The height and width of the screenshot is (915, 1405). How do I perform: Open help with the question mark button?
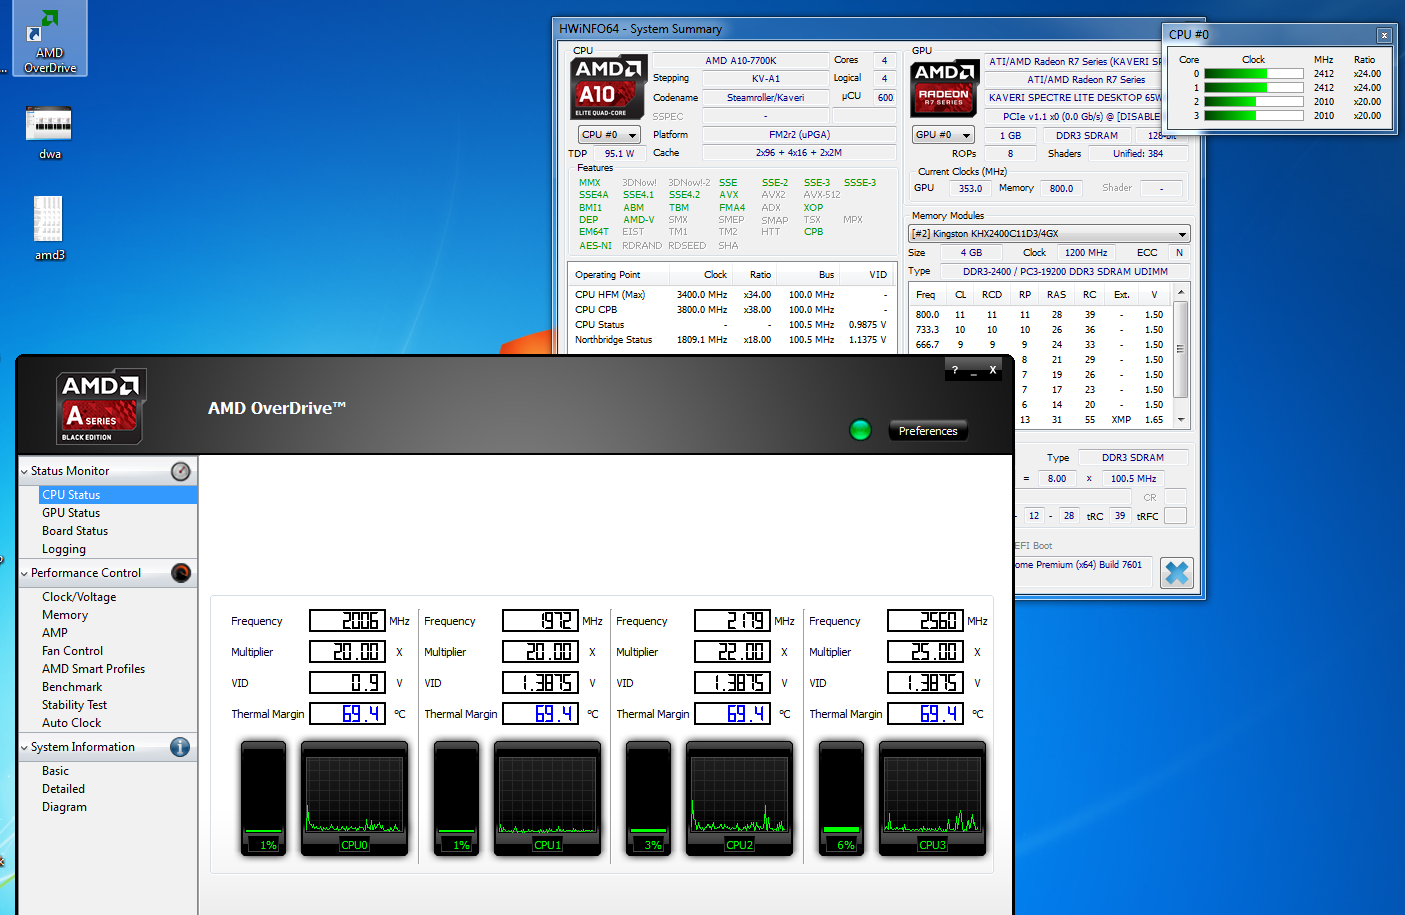pos(955,370)
